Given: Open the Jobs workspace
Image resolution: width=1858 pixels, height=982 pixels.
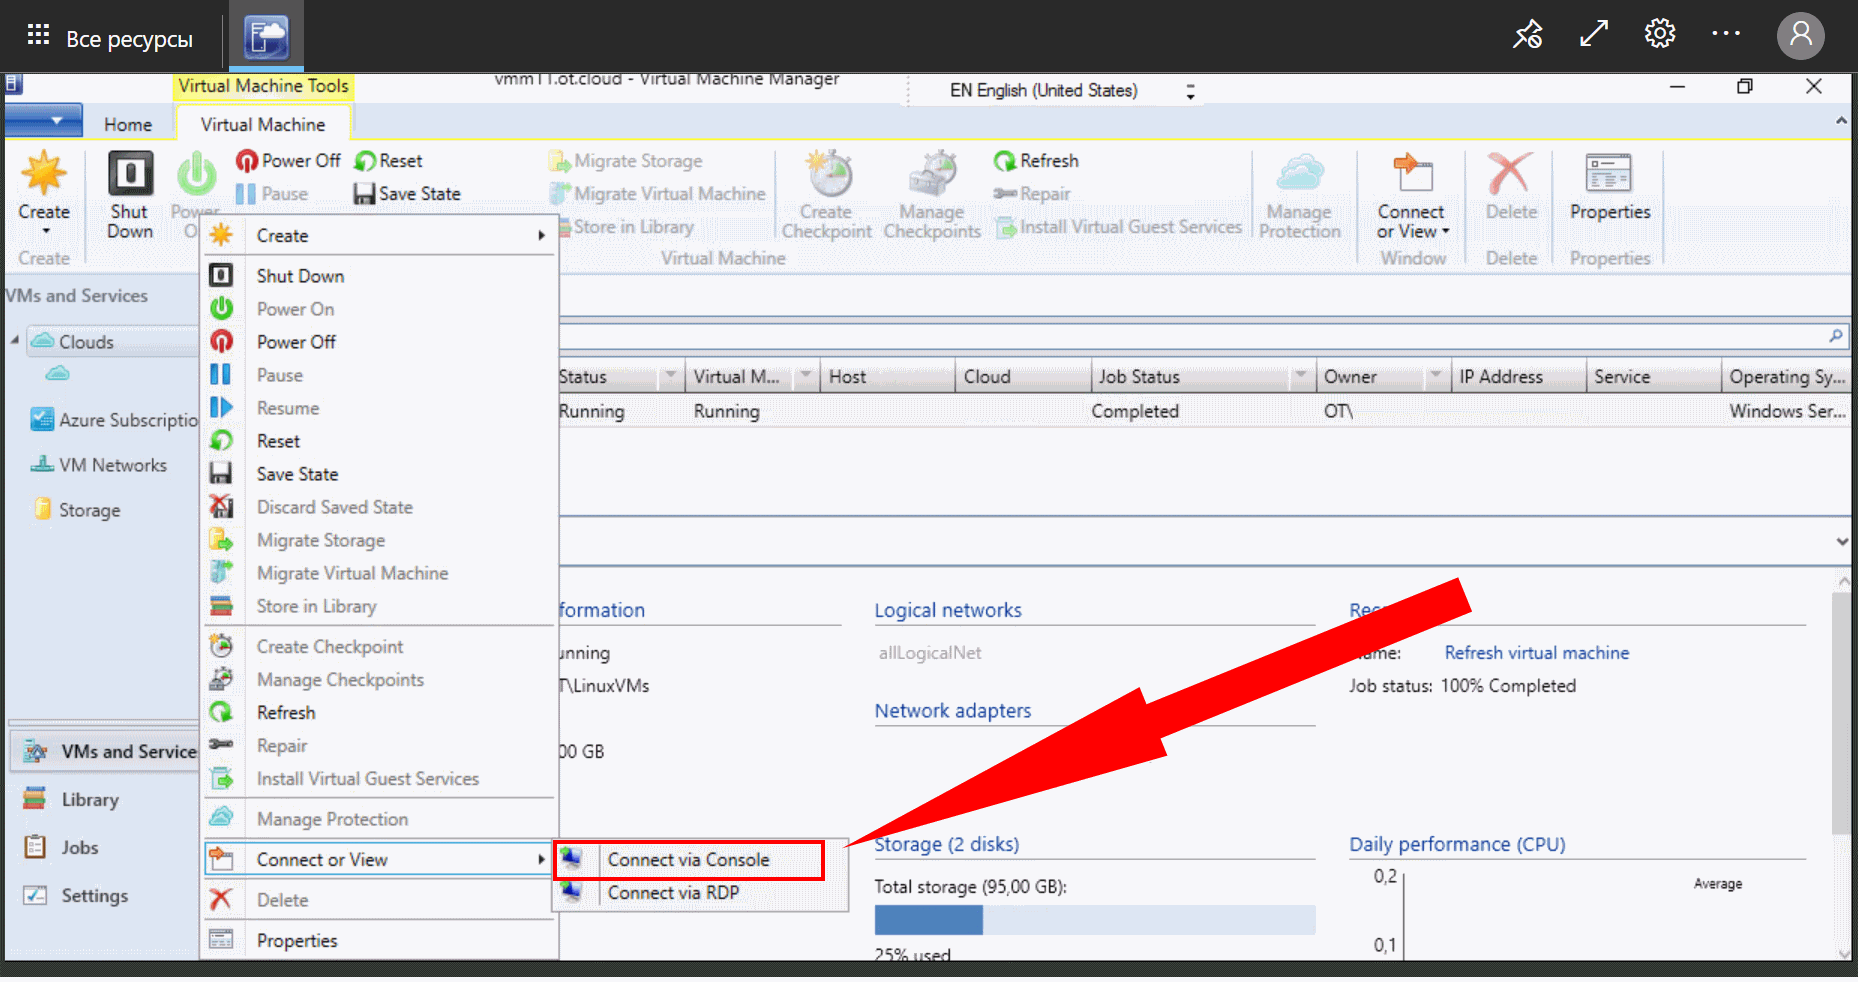Looking at the screenshot, I should point(79,848).
